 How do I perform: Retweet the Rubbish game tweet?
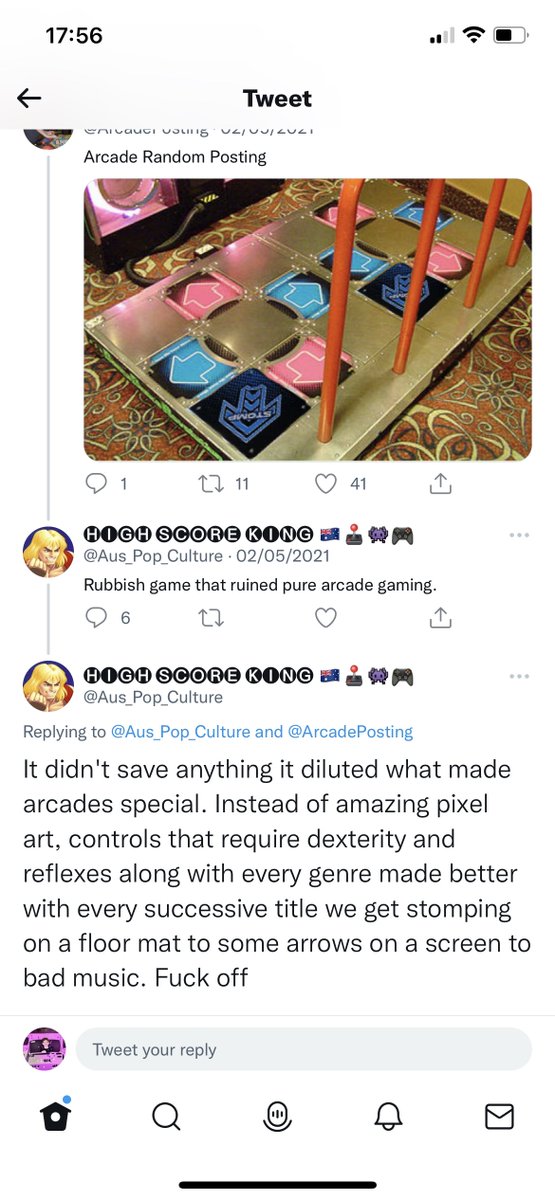pos(211,618)
